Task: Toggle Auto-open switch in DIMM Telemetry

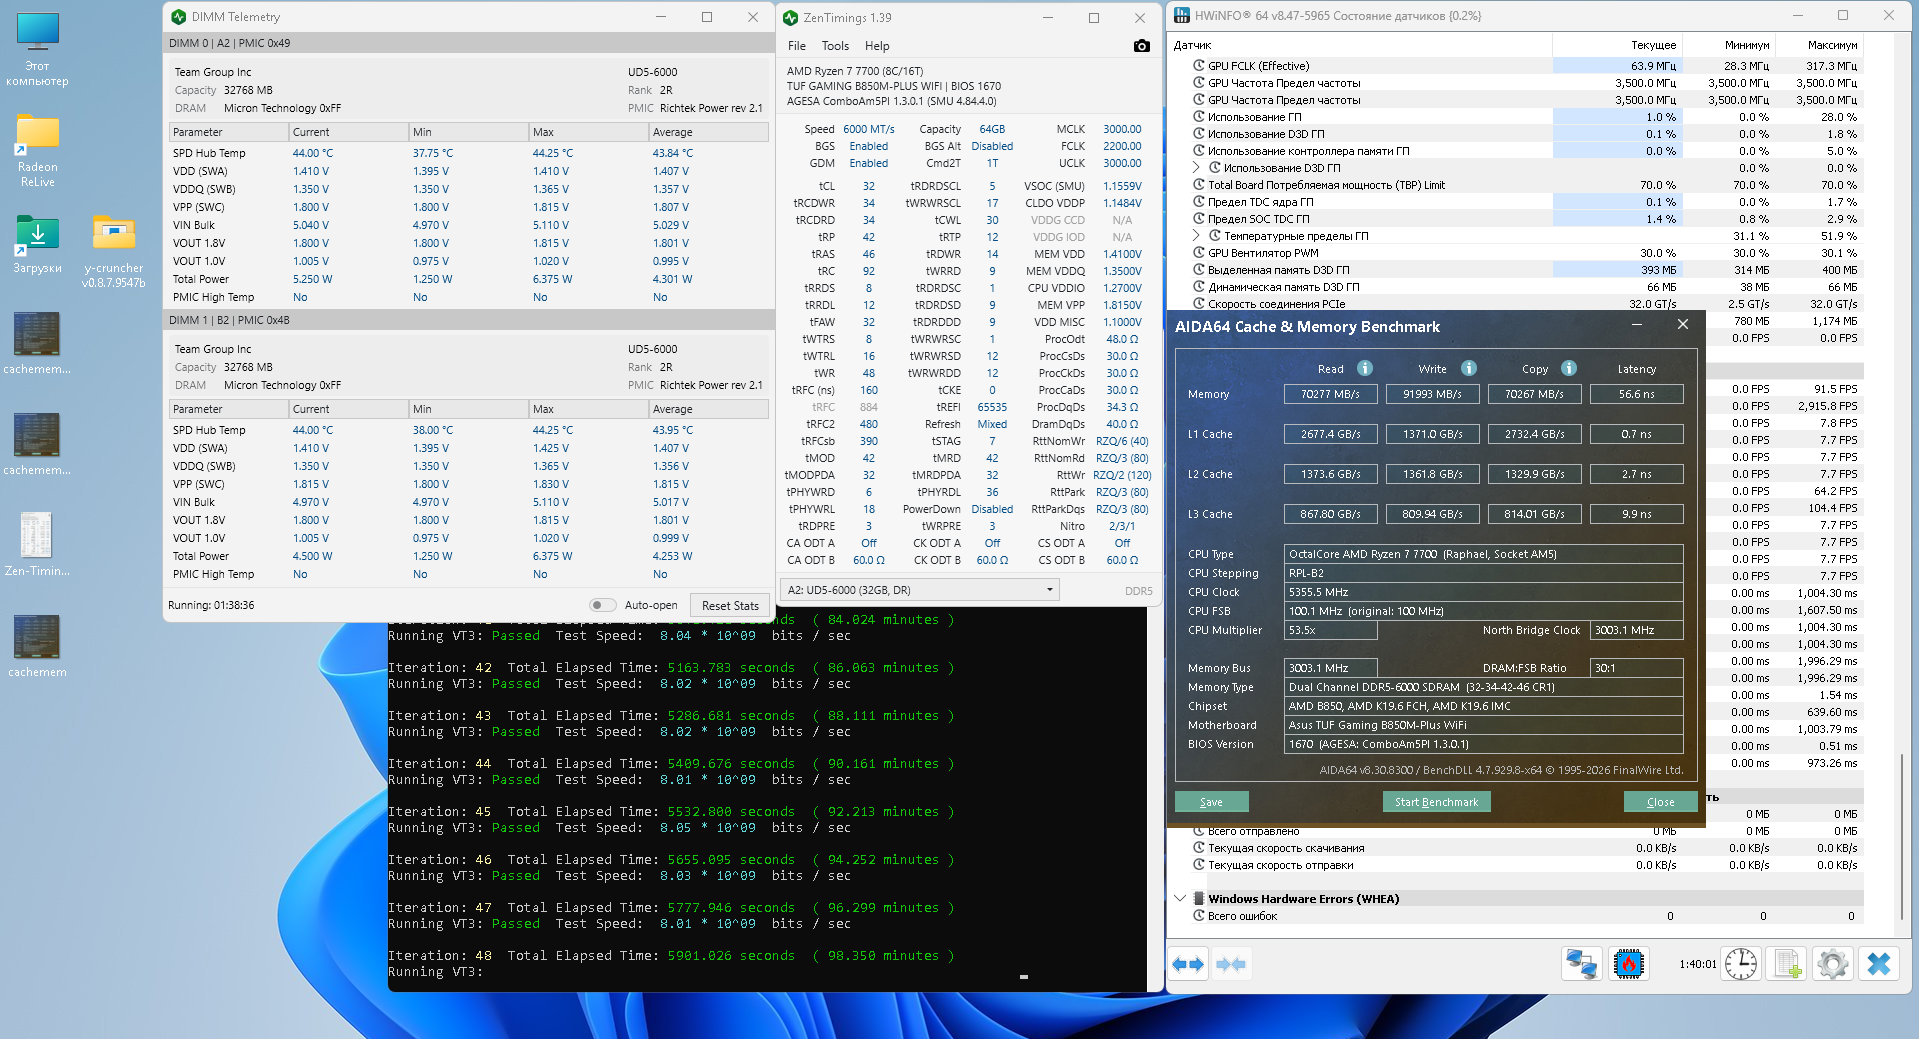Action: pyautogui.click(x=603, y=605)
